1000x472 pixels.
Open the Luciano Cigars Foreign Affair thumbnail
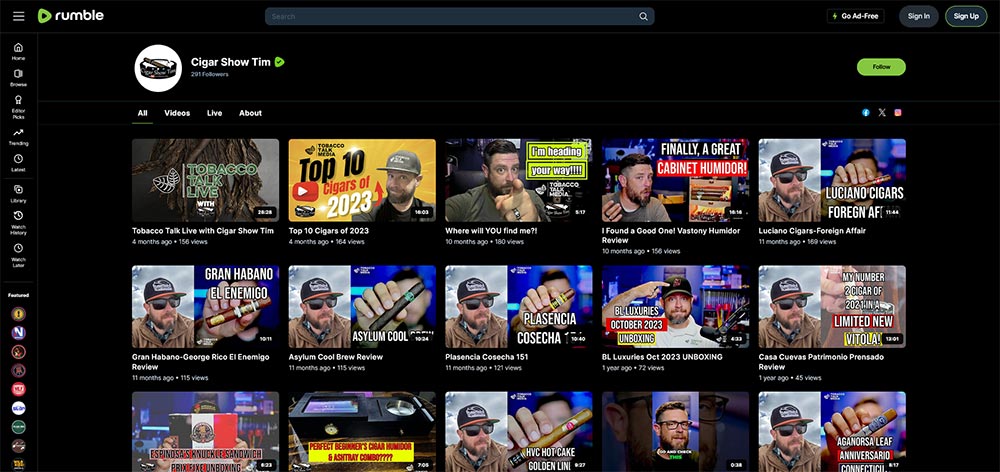coord(832,180)
